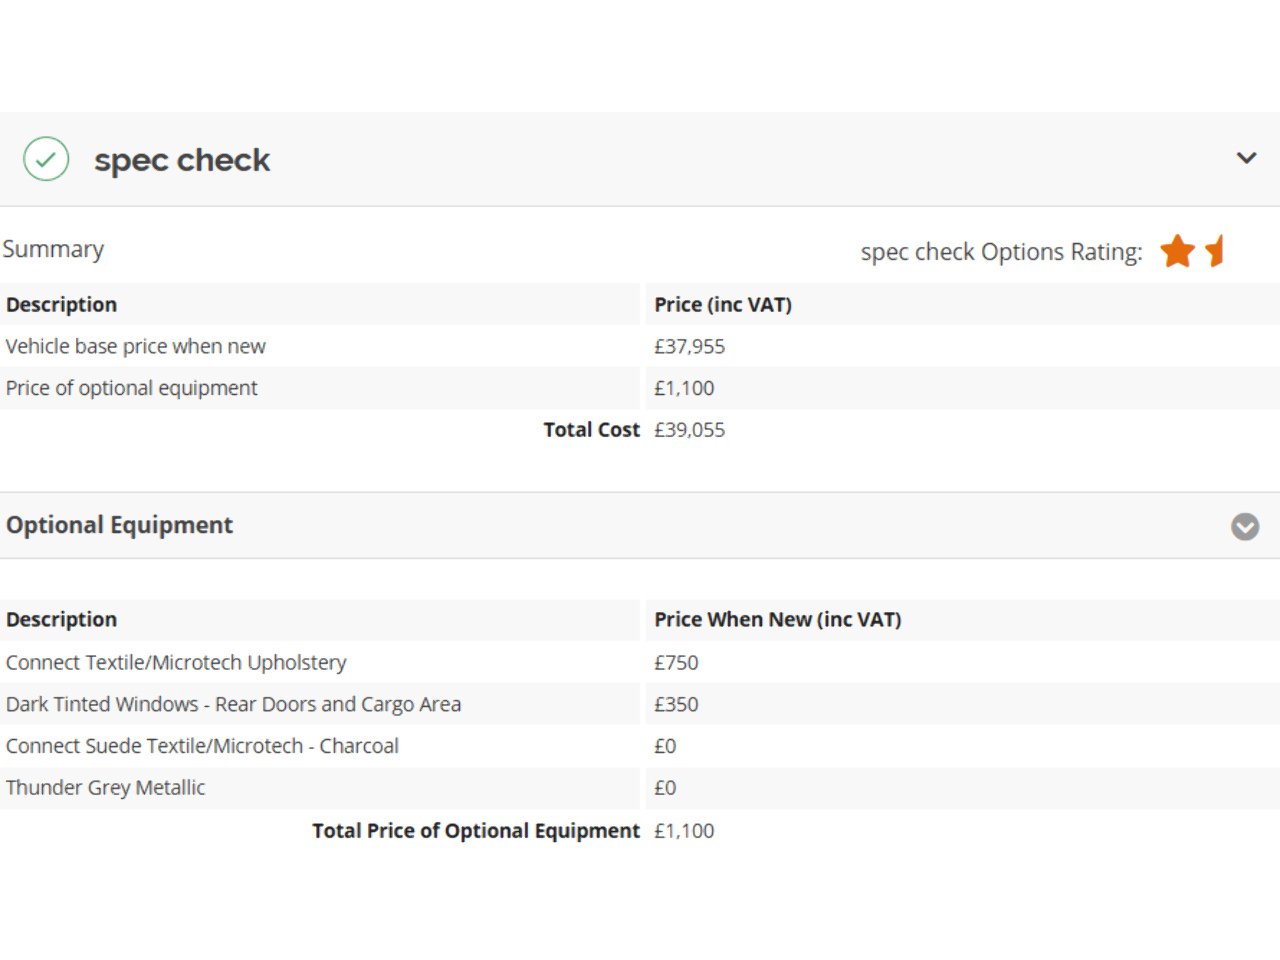Select the Vehicle base price when new row

click(x=136, y=346)
